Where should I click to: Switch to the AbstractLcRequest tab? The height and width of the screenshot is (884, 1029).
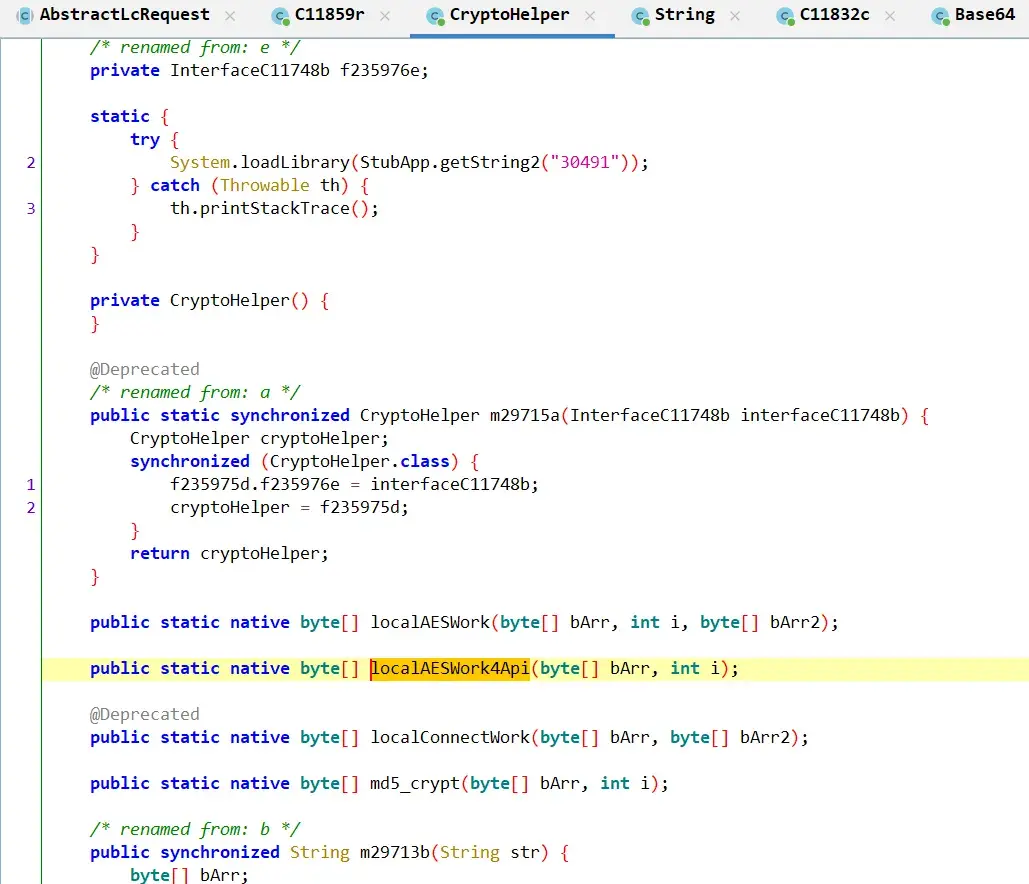125,14
